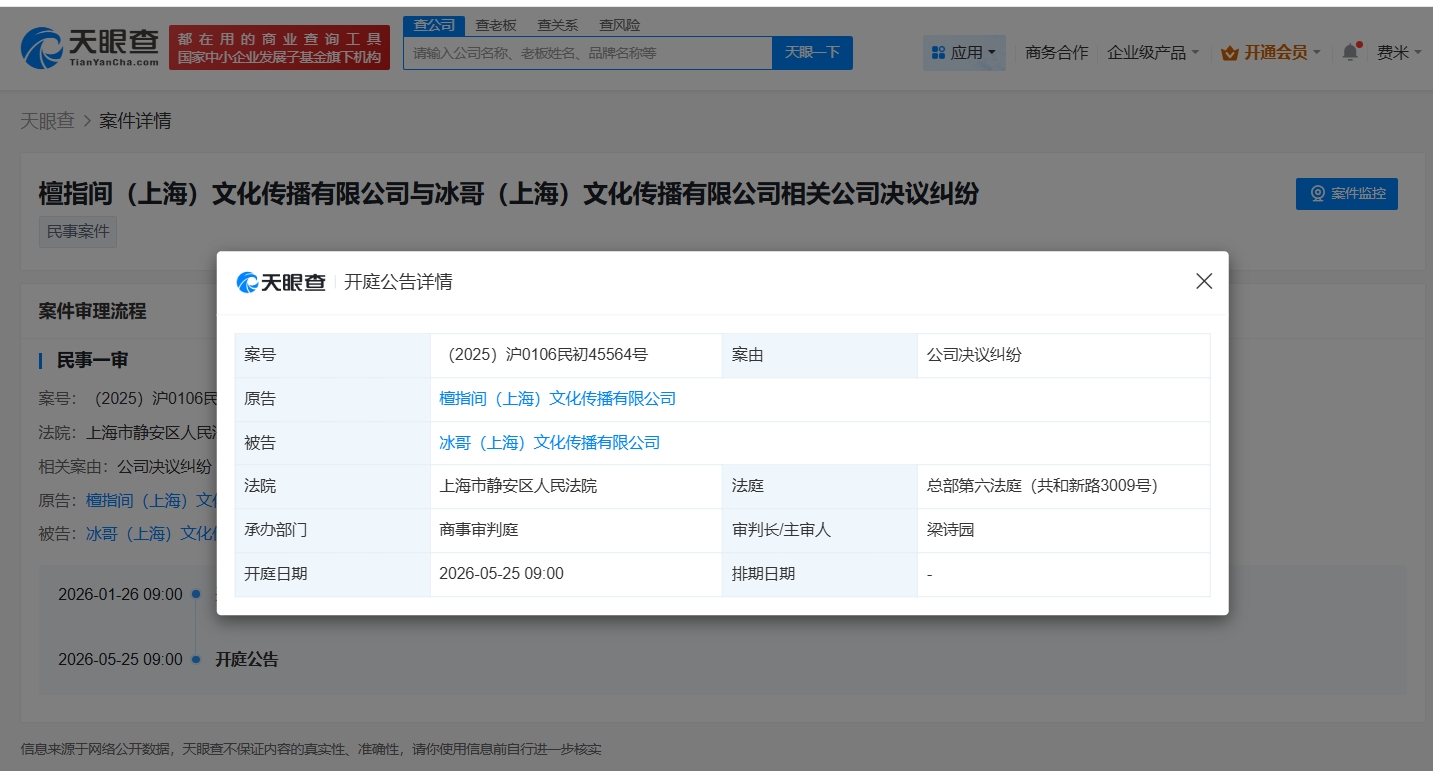Click the 商事审判庭 cell
This screenshot has width=1433, height=771.
coord(479,531)
